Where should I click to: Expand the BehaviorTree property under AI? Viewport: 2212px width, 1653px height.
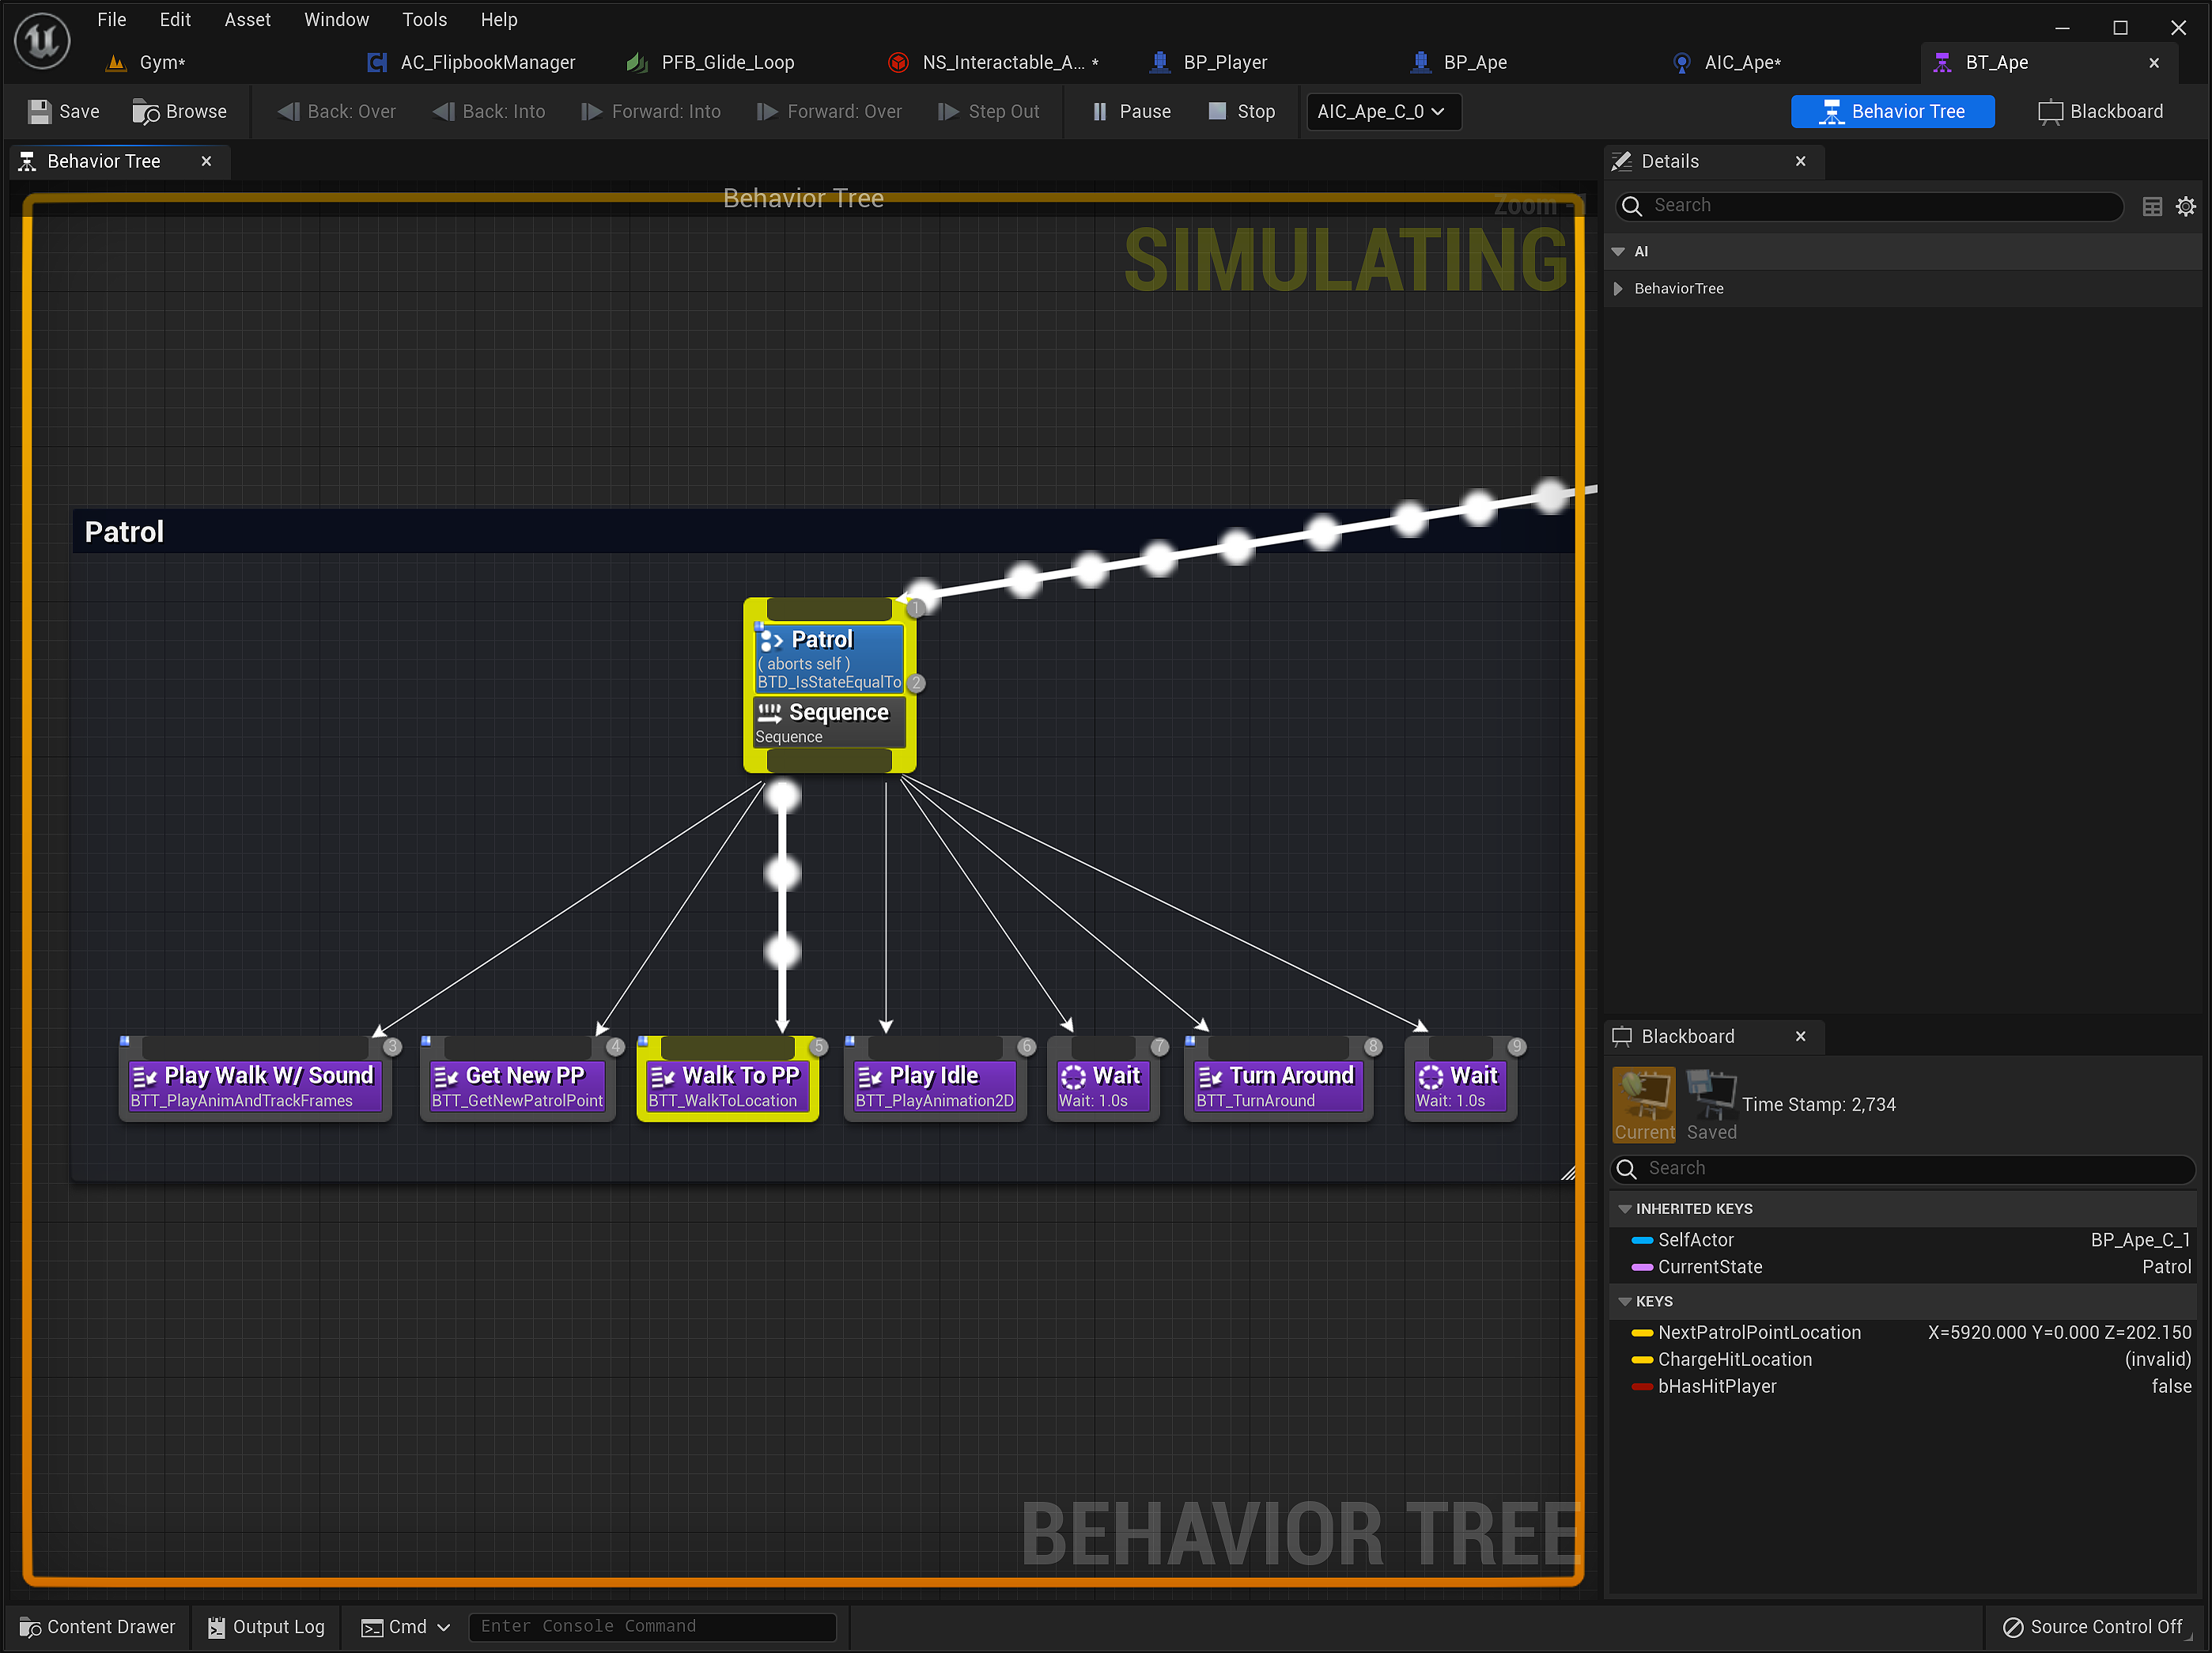pyautogui.click(x=1620, y=288)
